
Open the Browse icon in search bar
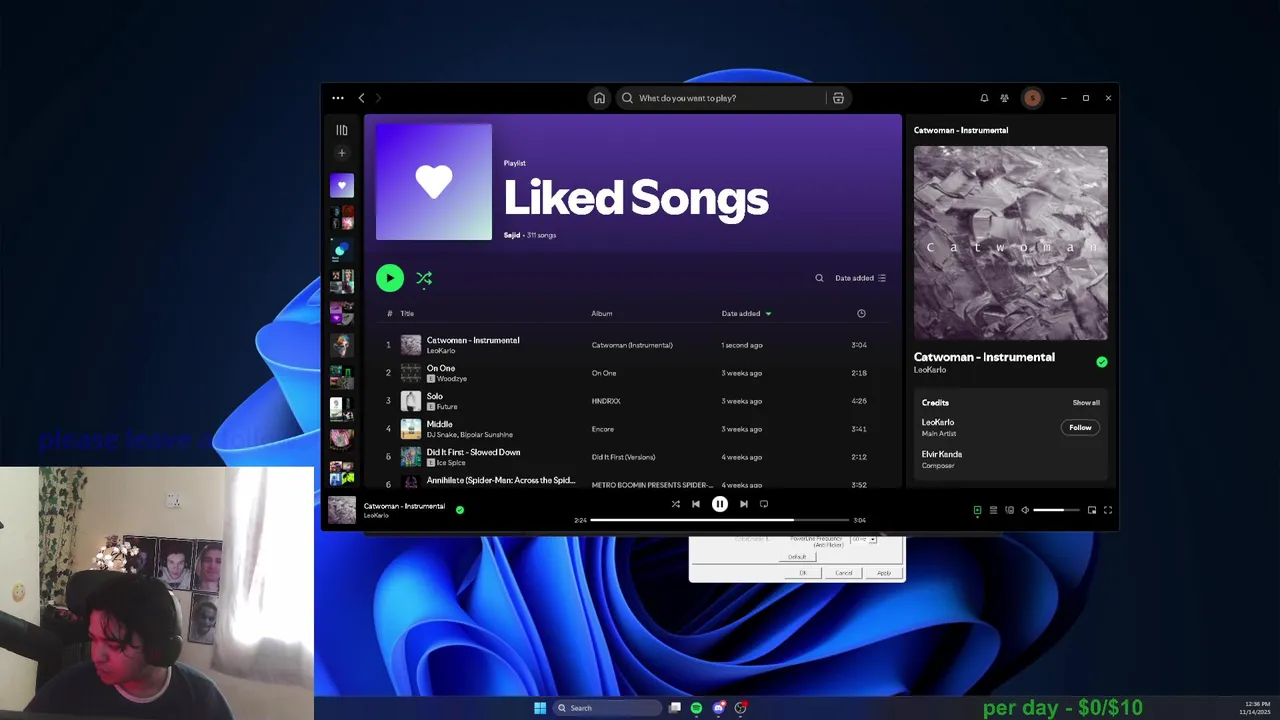838,98
